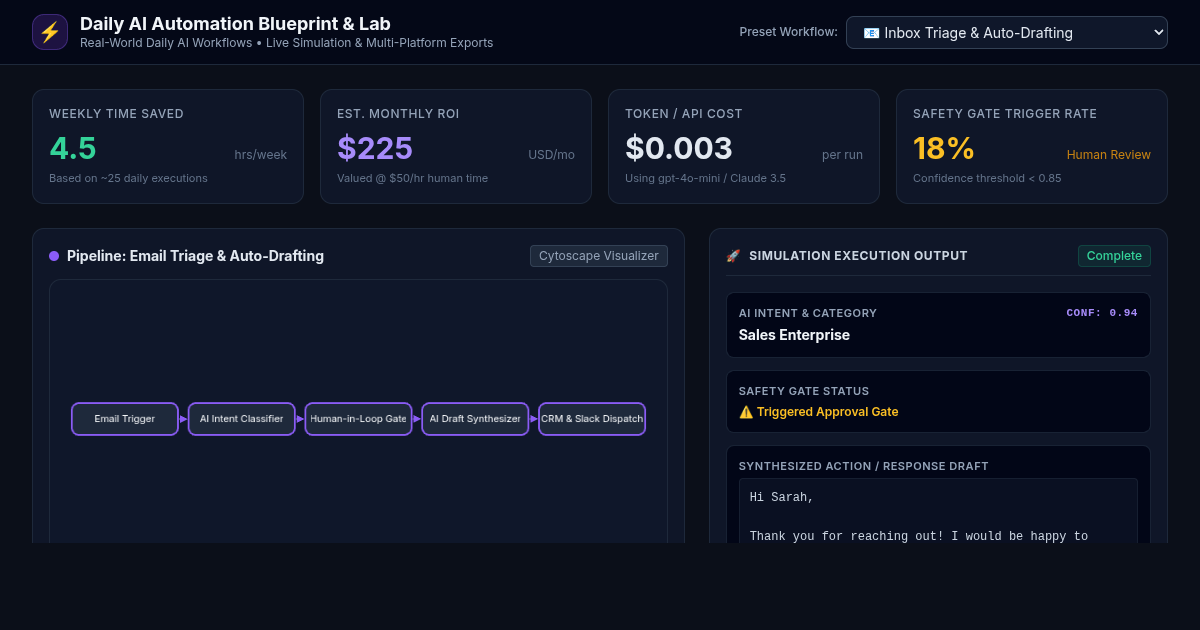This screenshot has height=630, width=1200.
Task: Click the lightning bolt app logo
Action: click(x=50, y=32)
